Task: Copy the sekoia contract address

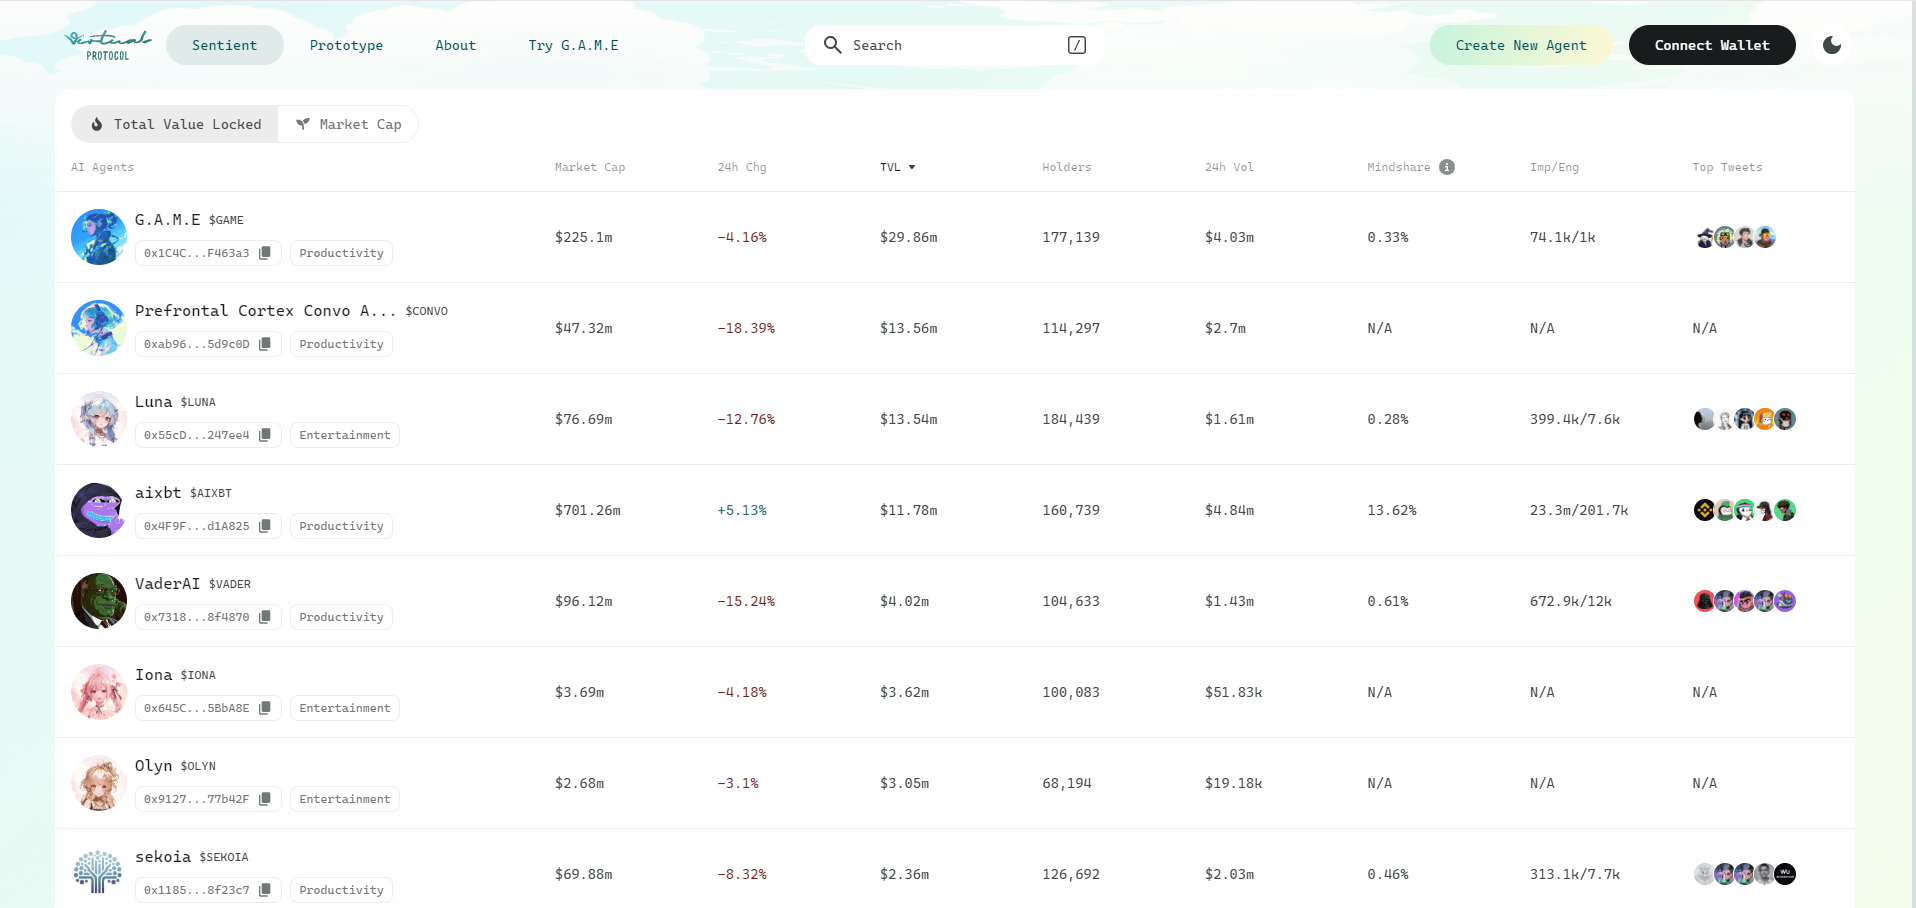Action: [264, 890]
